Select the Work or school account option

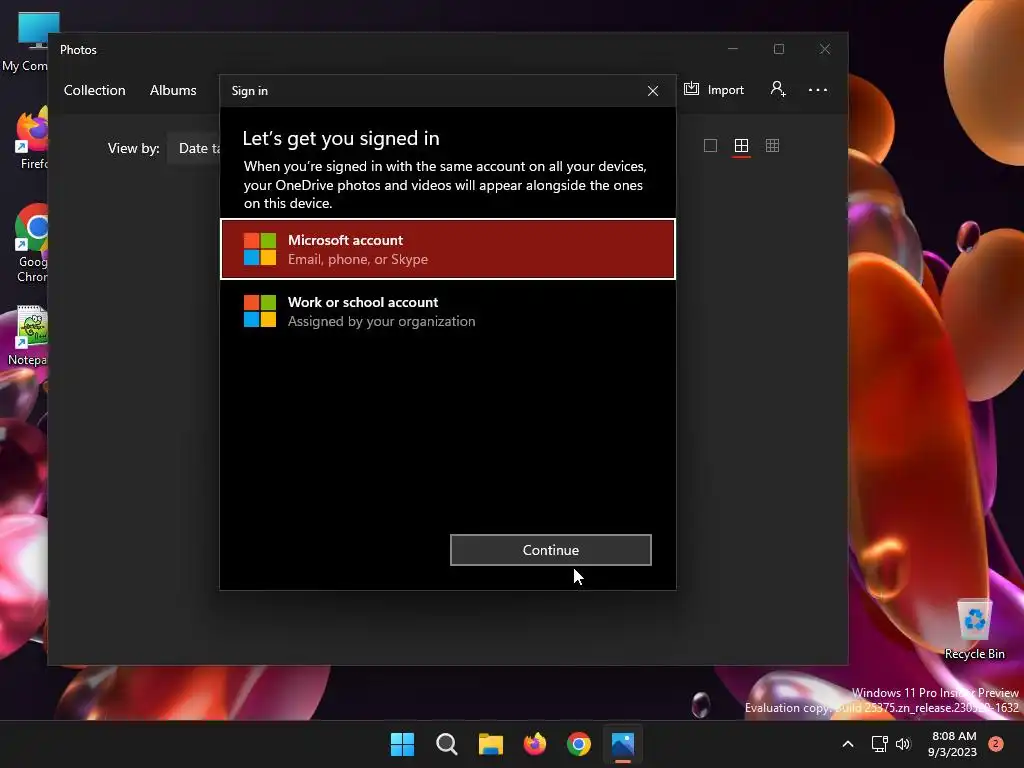[x=448, y=312]
